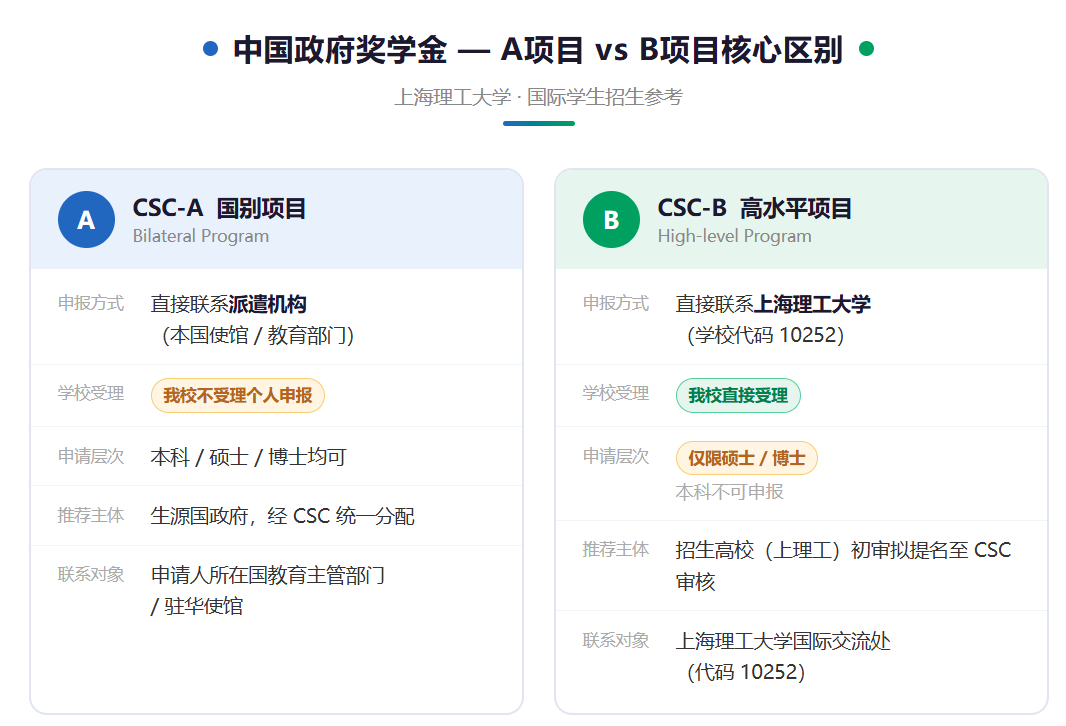Click the CSC-B 高水平项目 heading
This screenshot has width=1066, height=726.
(x=754, y=208)
